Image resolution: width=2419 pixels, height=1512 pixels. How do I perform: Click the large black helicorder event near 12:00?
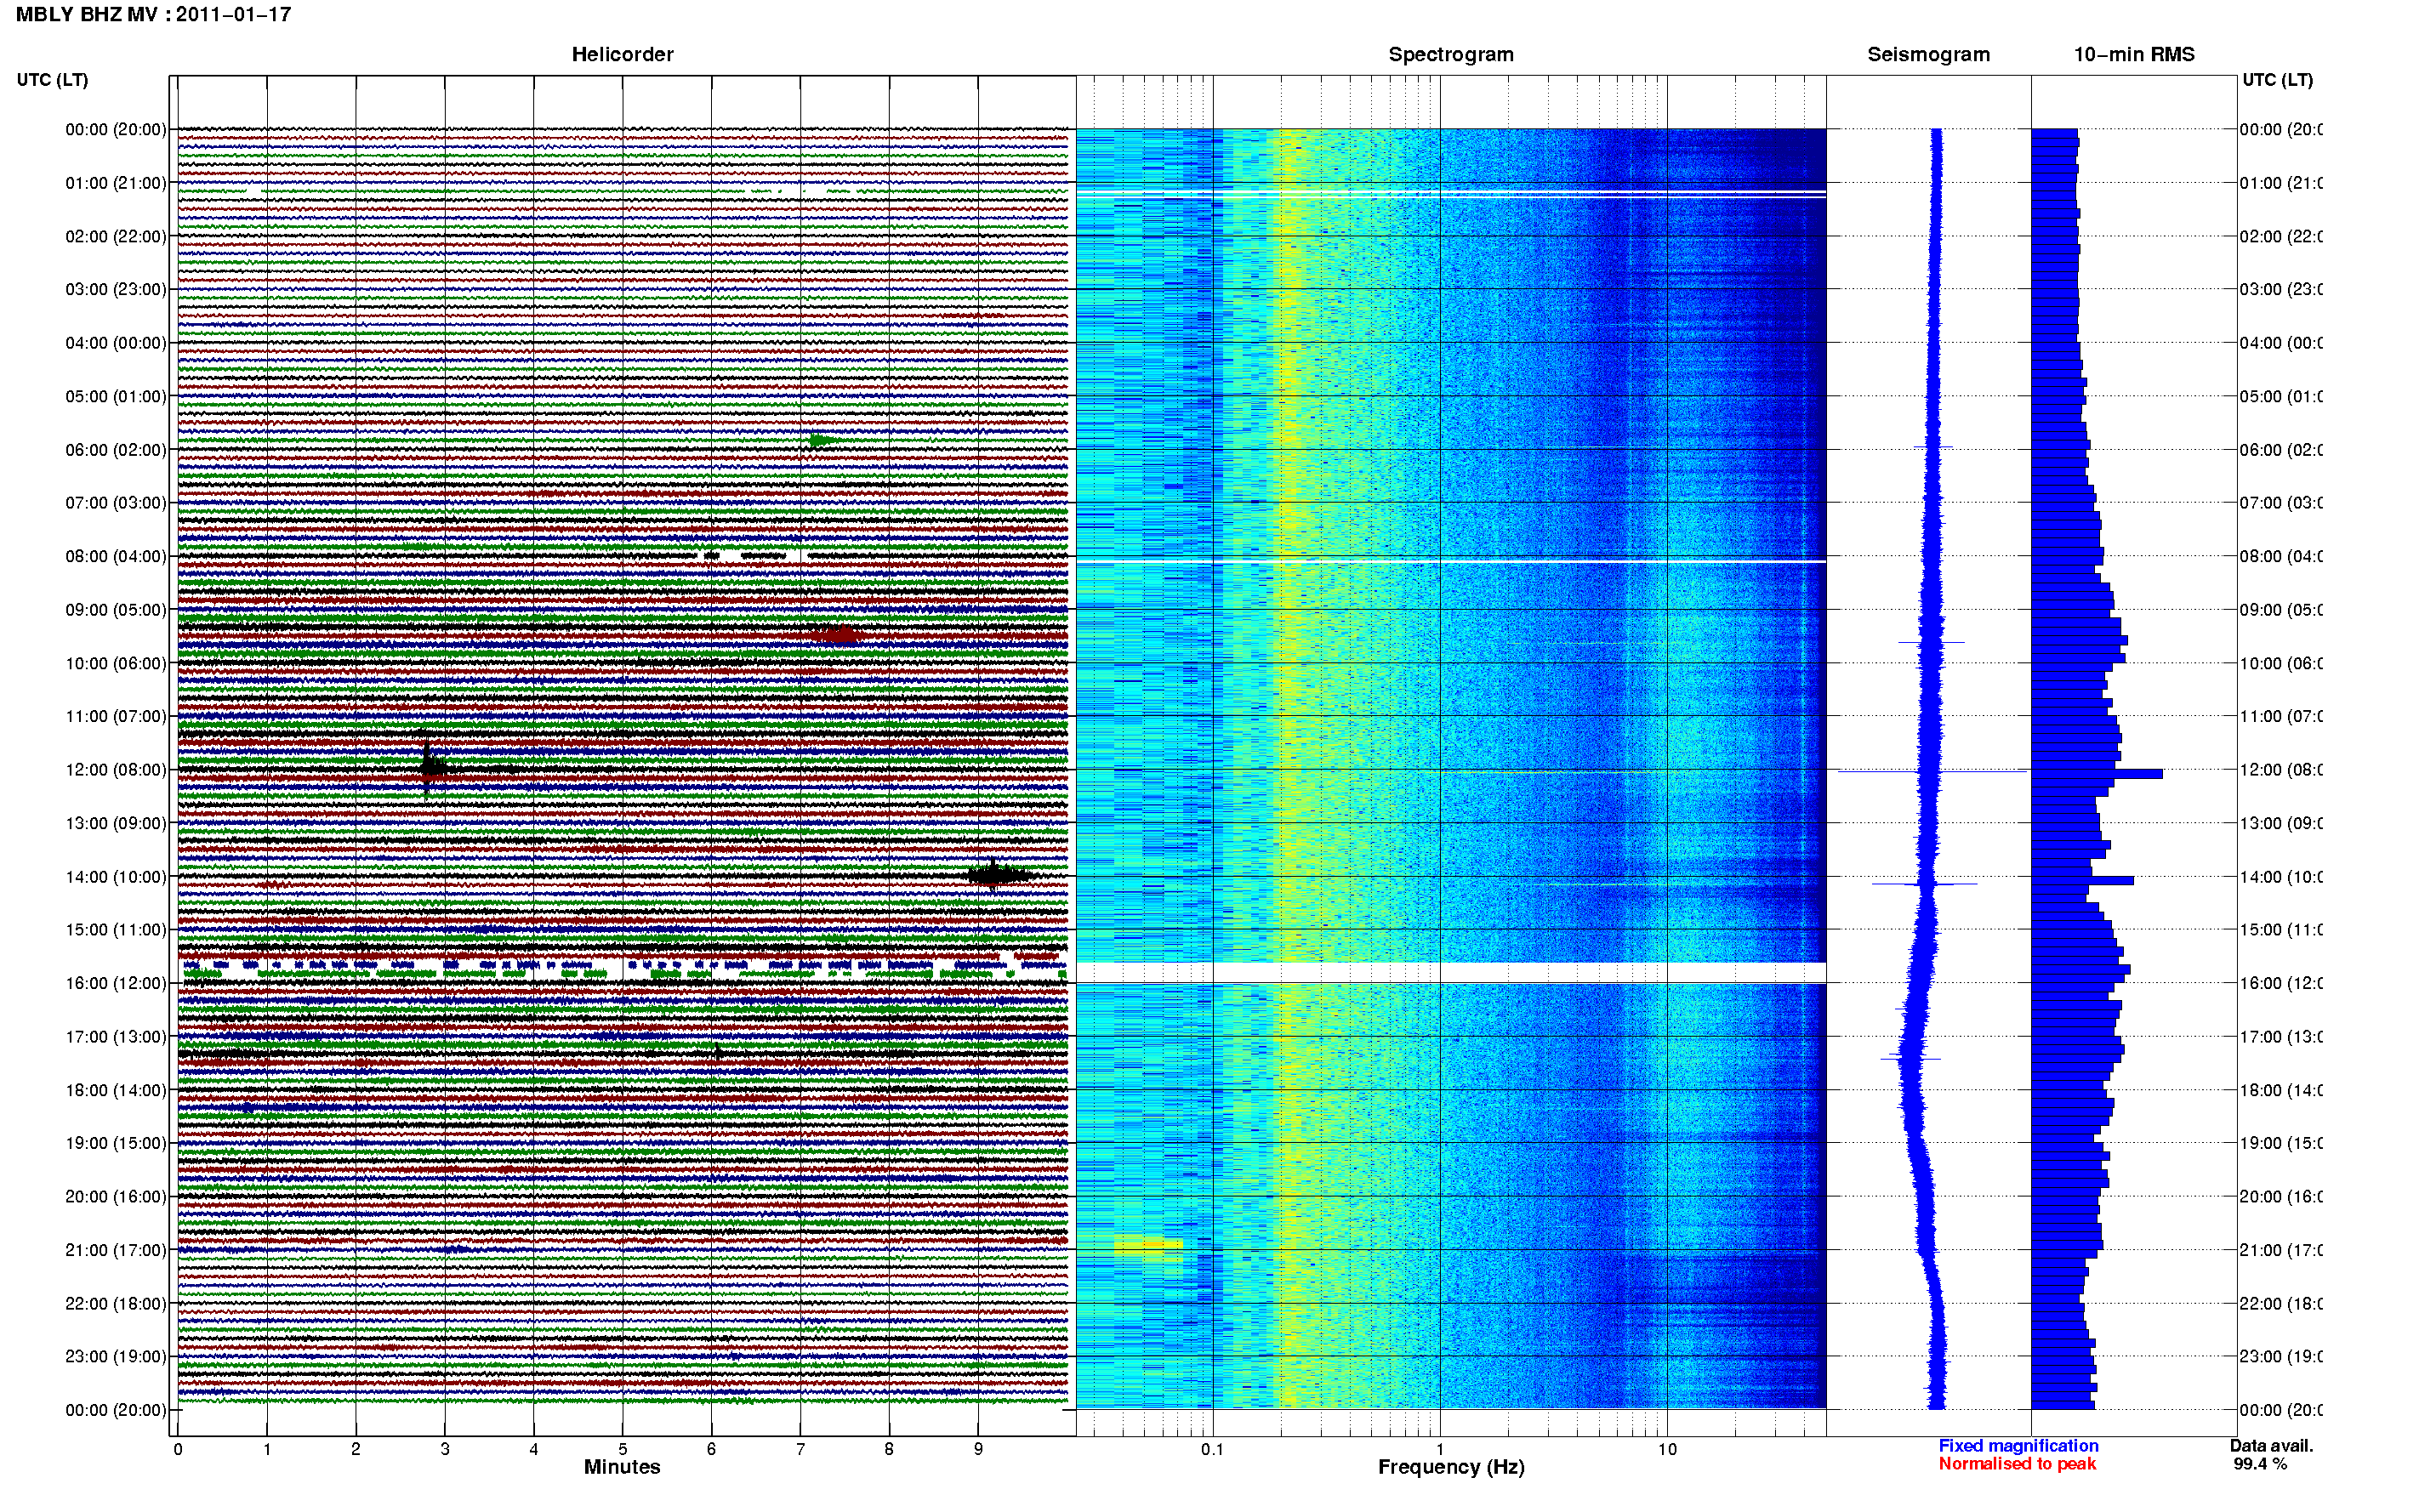click(x=432, y=768)
